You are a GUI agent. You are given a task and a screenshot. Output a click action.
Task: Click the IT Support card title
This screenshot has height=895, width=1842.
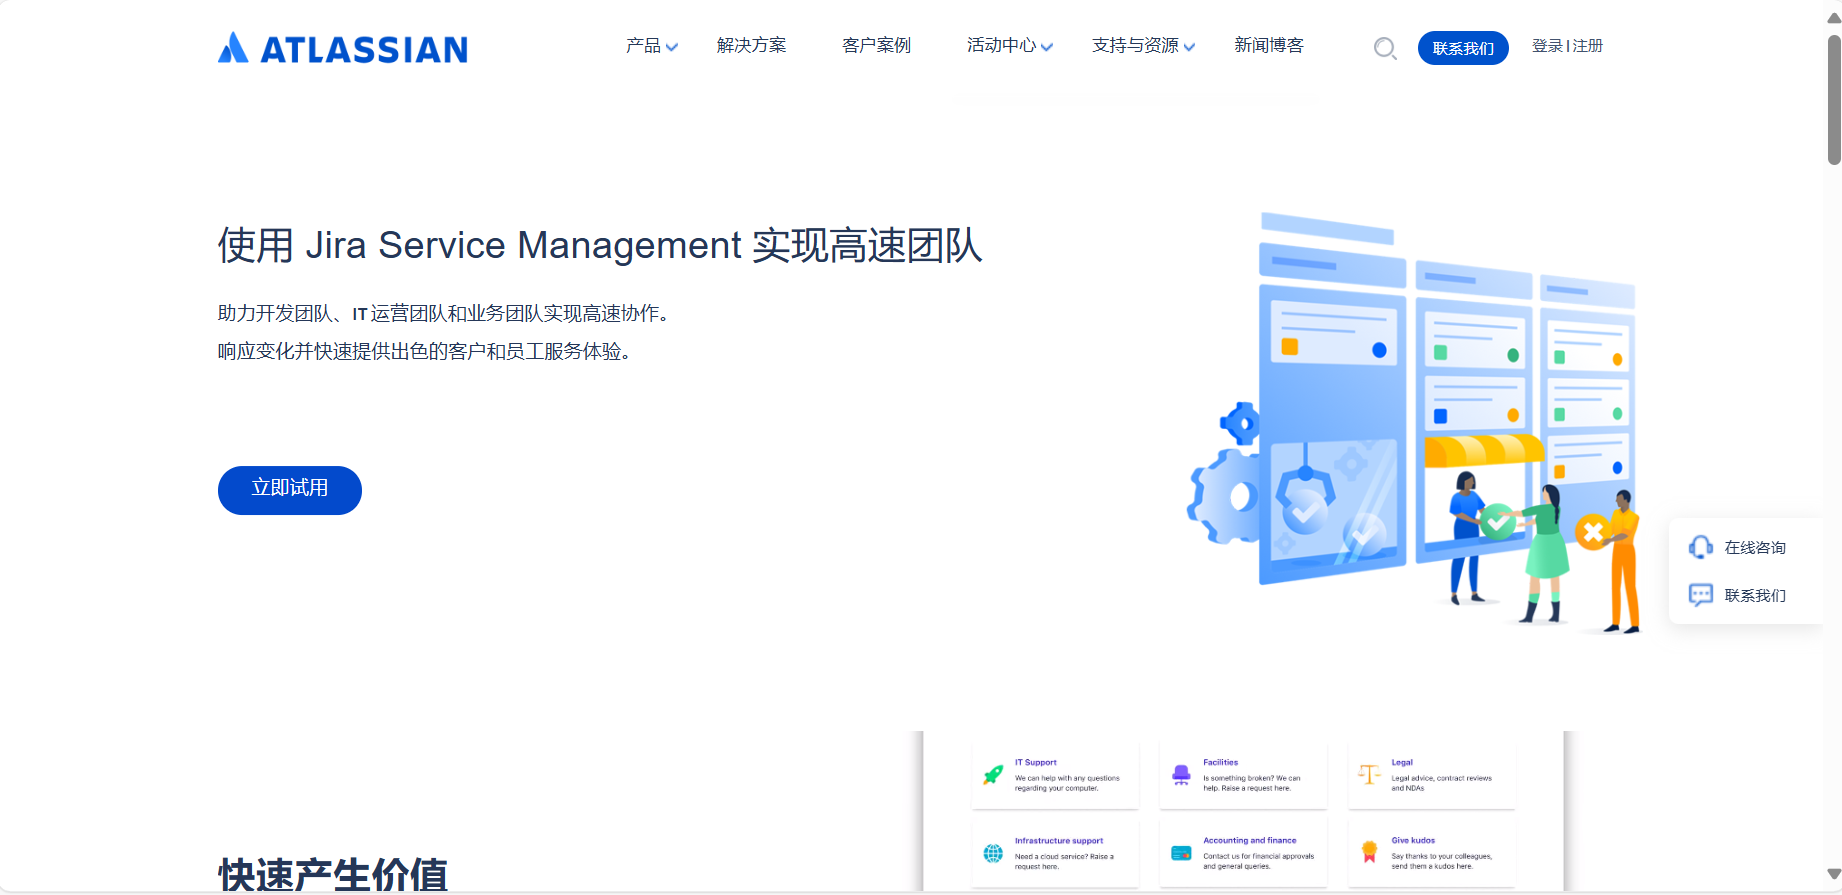pos(1035,762)
